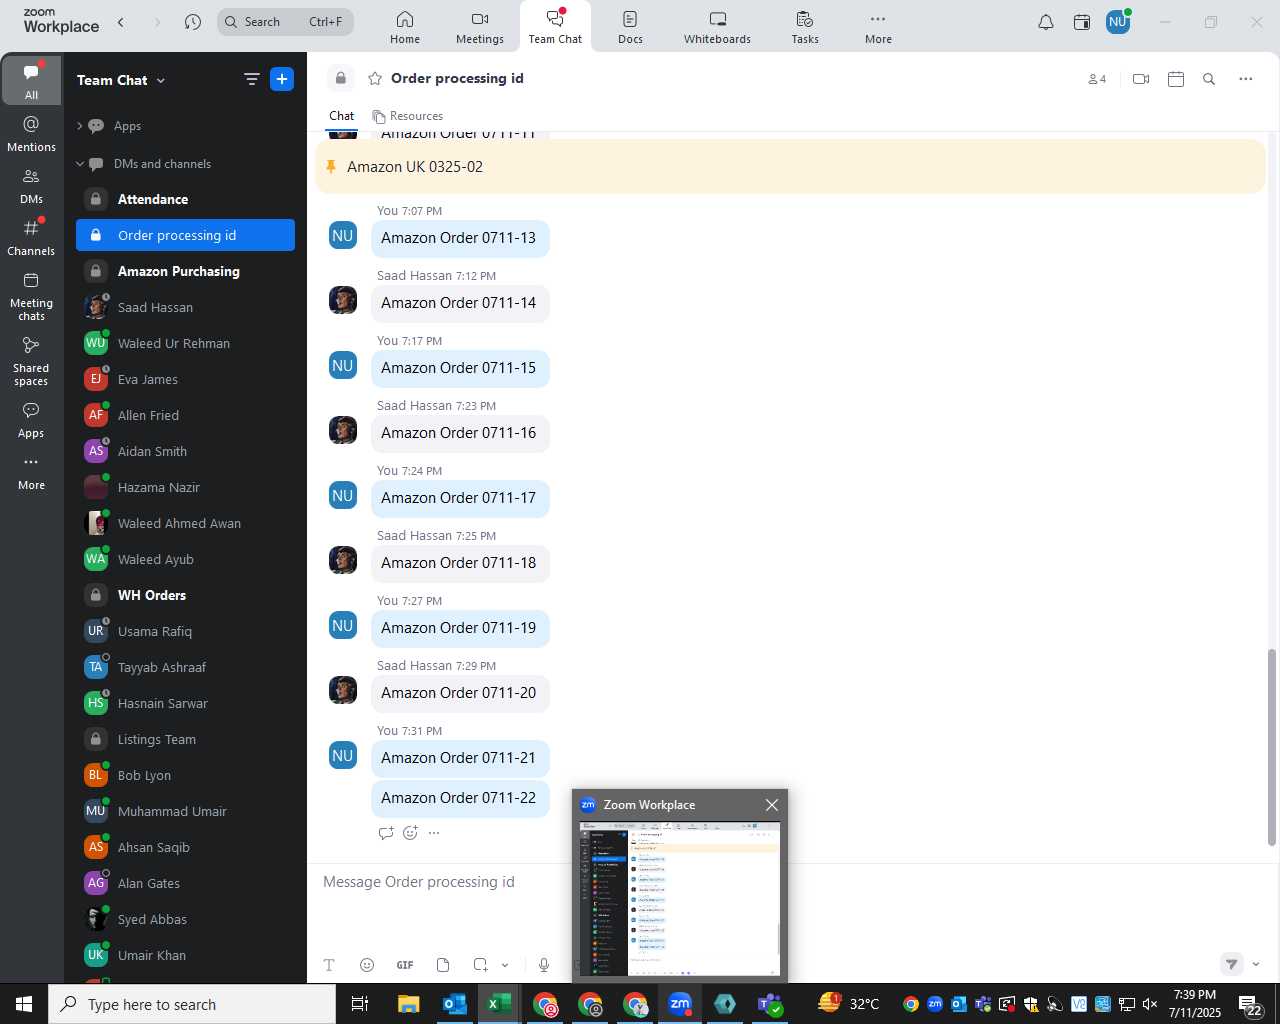Open the emoji picker in the message composer
The image size is (1280, 1024).
(x=367, y=965)
